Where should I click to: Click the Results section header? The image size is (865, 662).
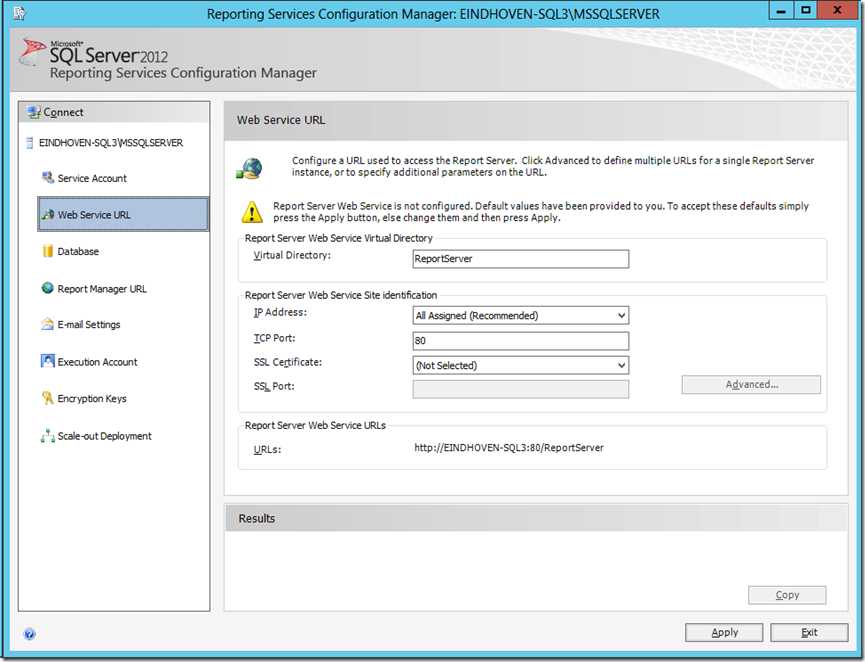pos(536,518)
